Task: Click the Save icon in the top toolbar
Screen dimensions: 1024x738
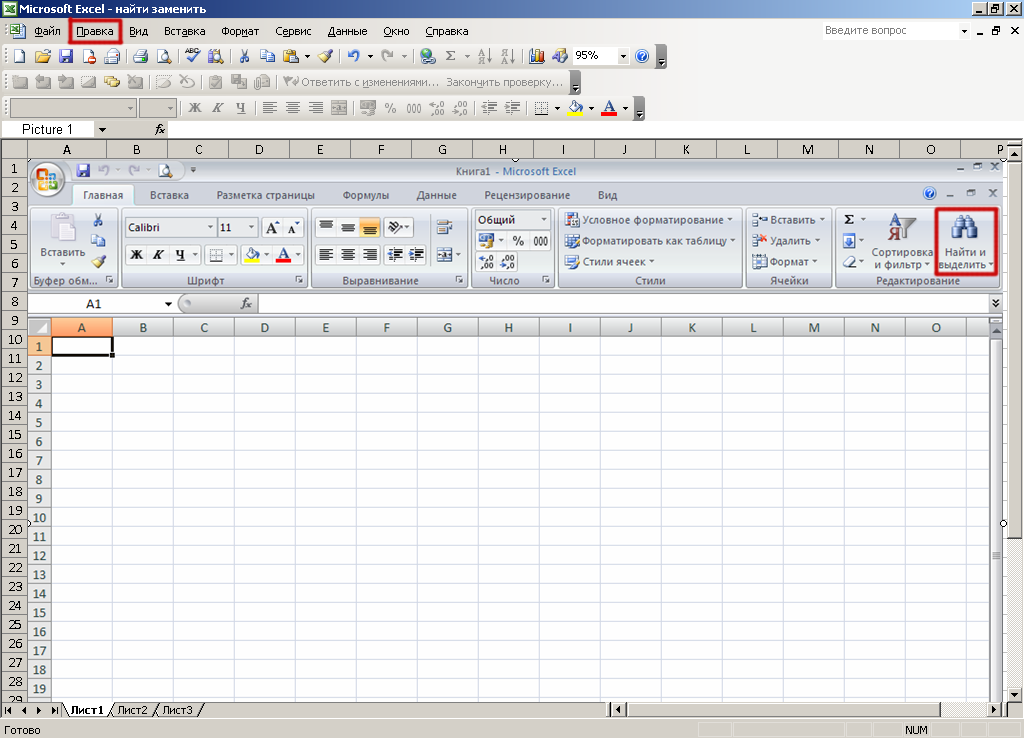Action: pyautogui.click(x=66, y=57)
